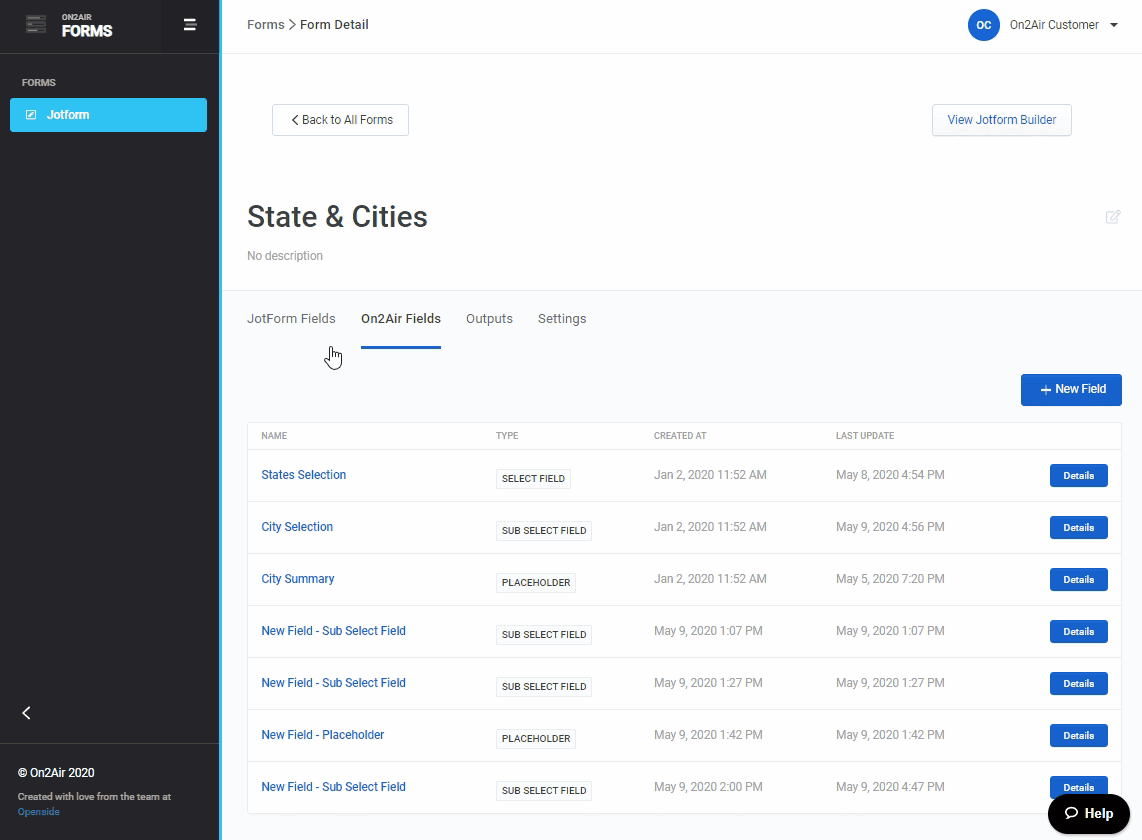View Details for City Summary row
The height and width of the screenshot is (840, 1142).
point(1078,580)
